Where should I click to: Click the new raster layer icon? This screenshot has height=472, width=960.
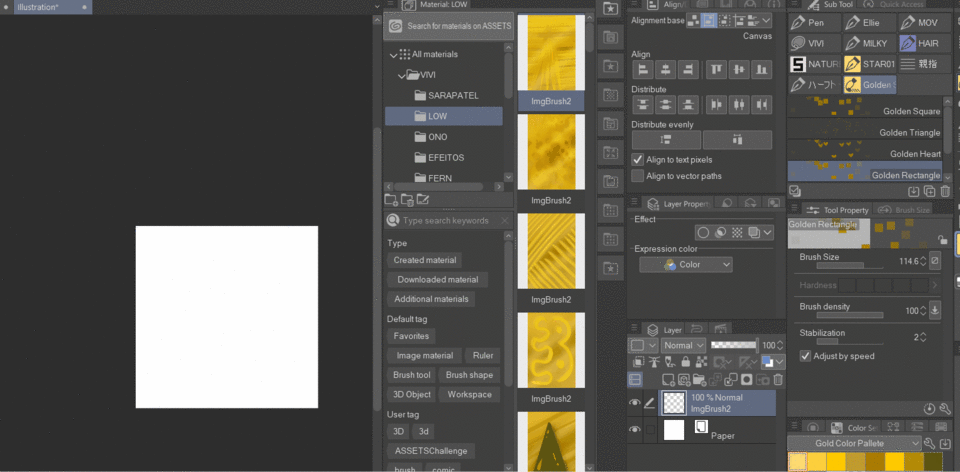pyautogui.click(x=669, y=380)
